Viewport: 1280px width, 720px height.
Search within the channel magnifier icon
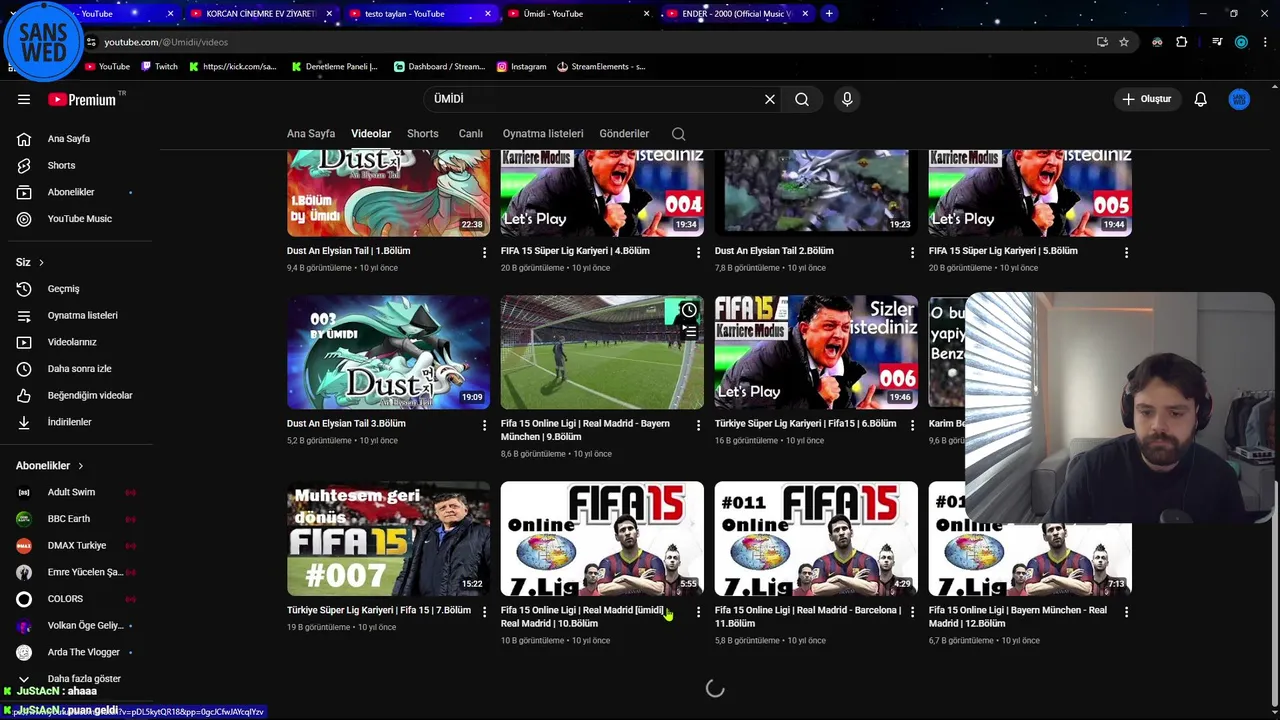[x=679, y=134]
